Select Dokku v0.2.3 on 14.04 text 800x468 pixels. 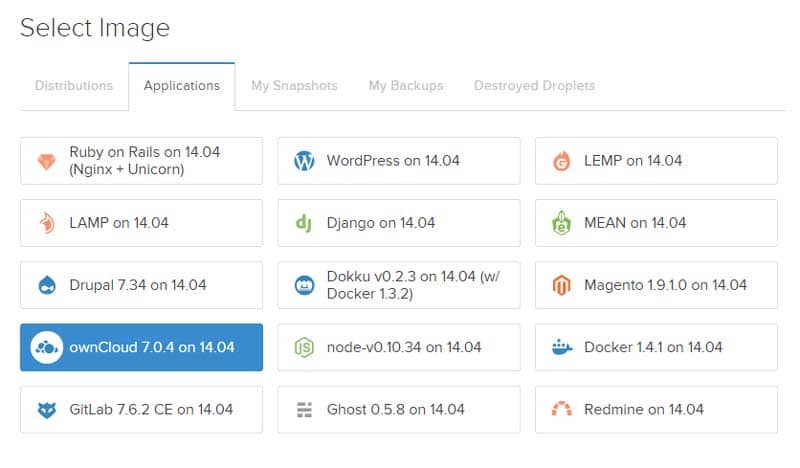(413, 285)
